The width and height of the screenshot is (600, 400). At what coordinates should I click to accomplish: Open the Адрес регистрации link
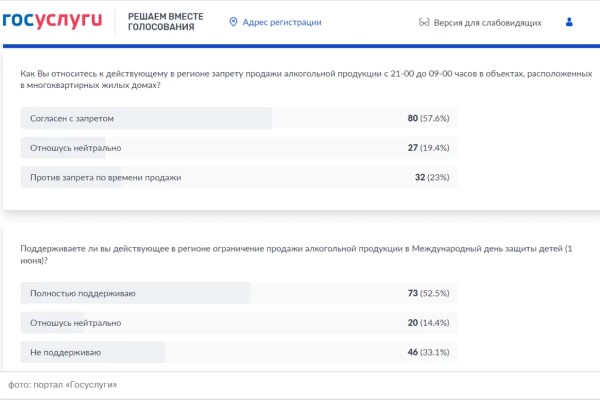point(281,22)
